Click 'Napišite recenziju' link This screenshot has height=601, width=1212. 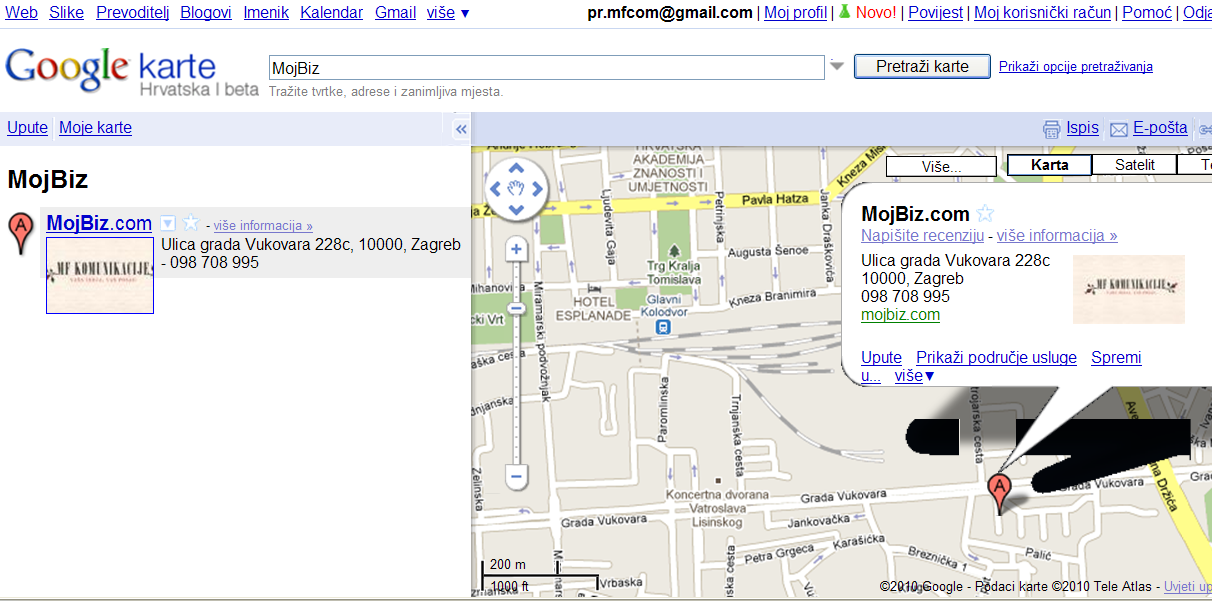click(x=921, y=235)
